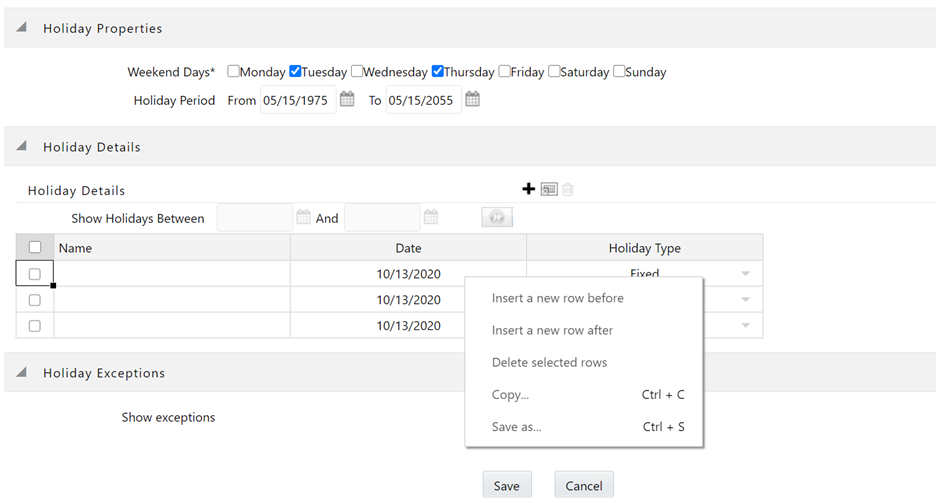Screen dimensions: 936x503
Task: Select the third holiday row checkbox
Action: coord(35,326)
